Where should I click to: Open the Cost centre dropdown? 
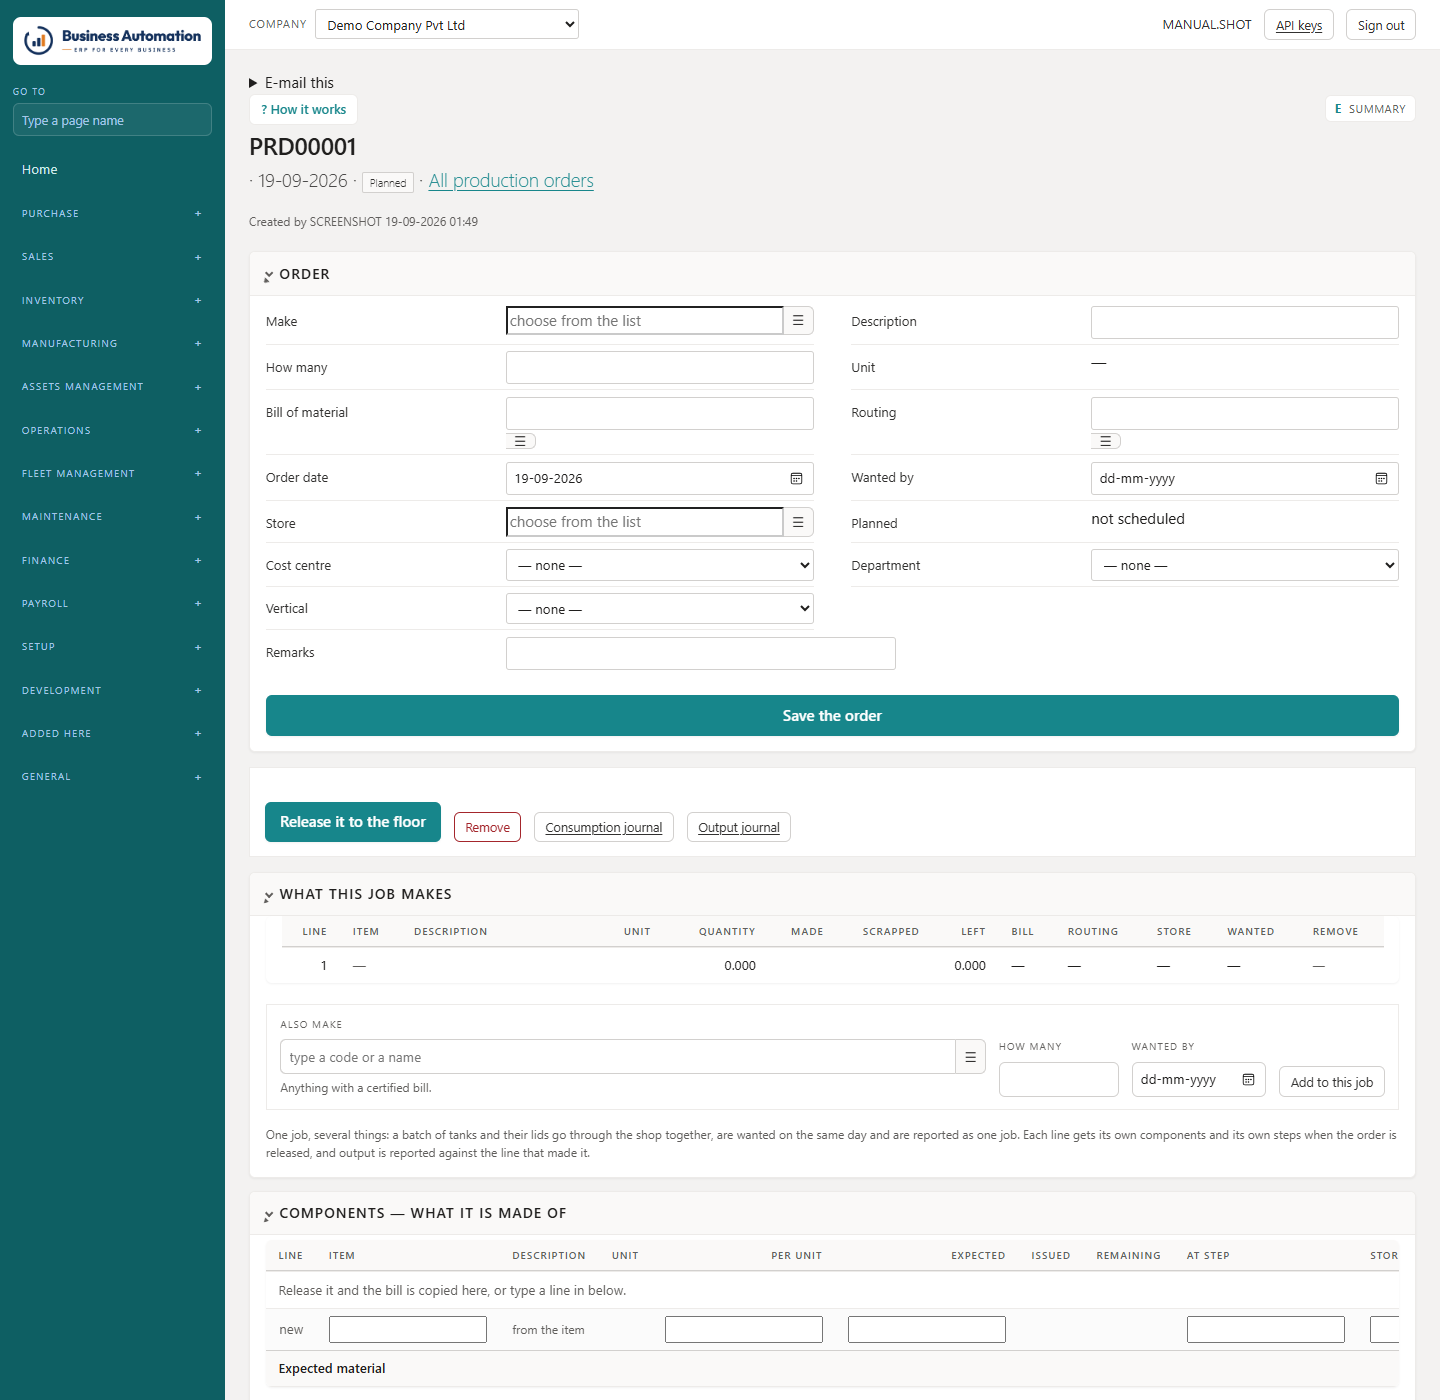coord(660,565)
